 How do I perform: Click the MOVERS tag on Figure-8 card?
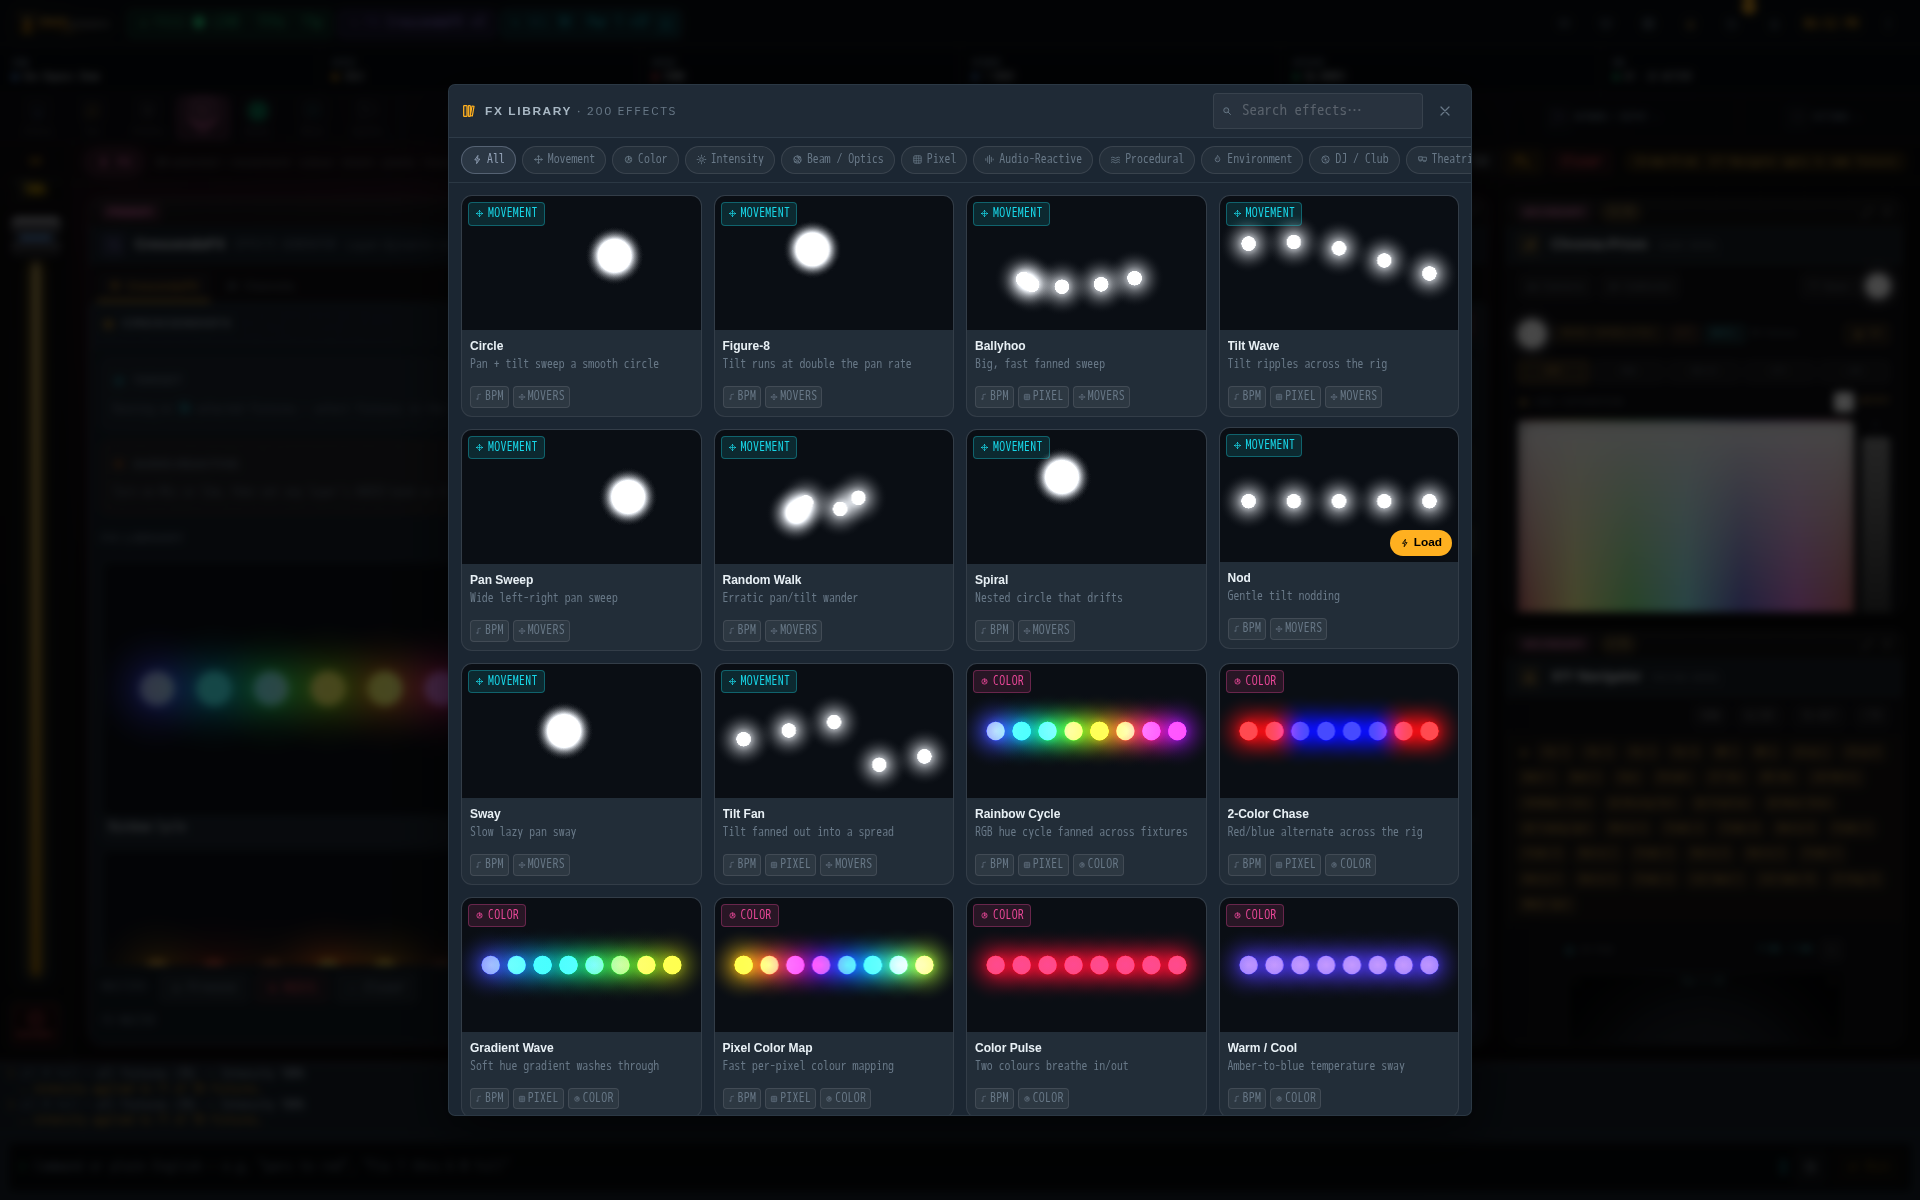pos(793,397)
